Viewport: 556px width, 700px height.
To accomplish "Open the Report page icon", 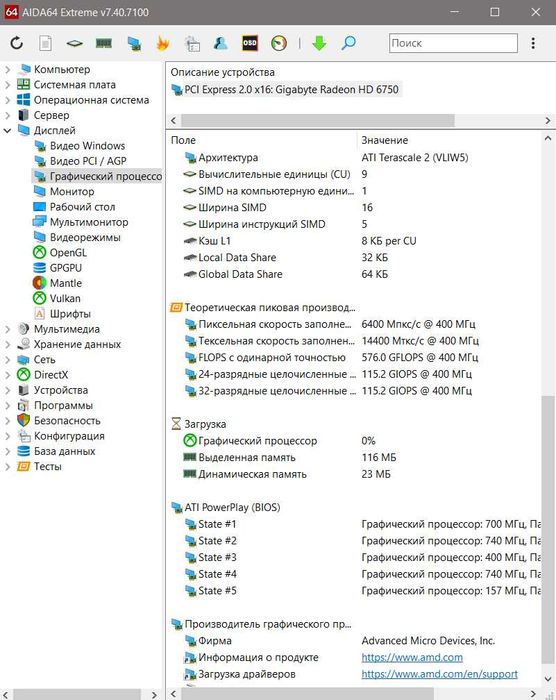I will (46, 43).
